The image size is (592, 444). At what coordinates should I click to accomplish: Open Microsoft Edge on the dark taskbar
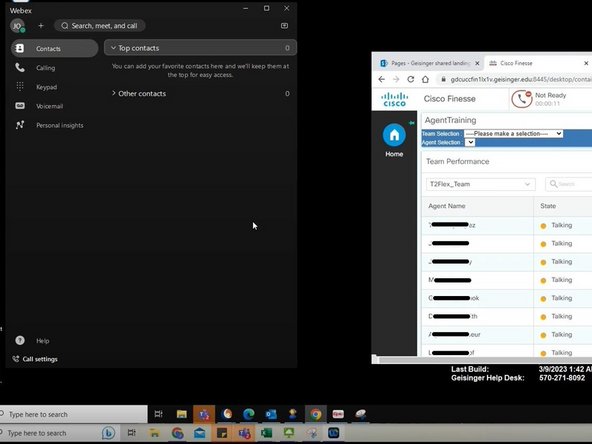[248, 414]
